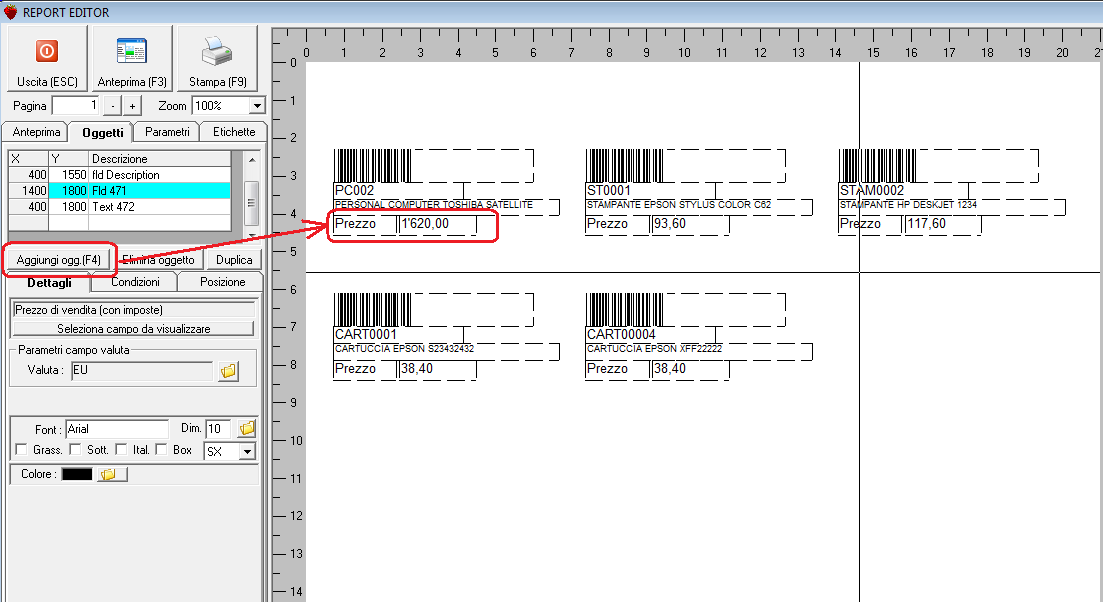Select 'CARTUCCIA EPSON S23432432' description
Screen dimensions: 1103x602
pos(404,349)
